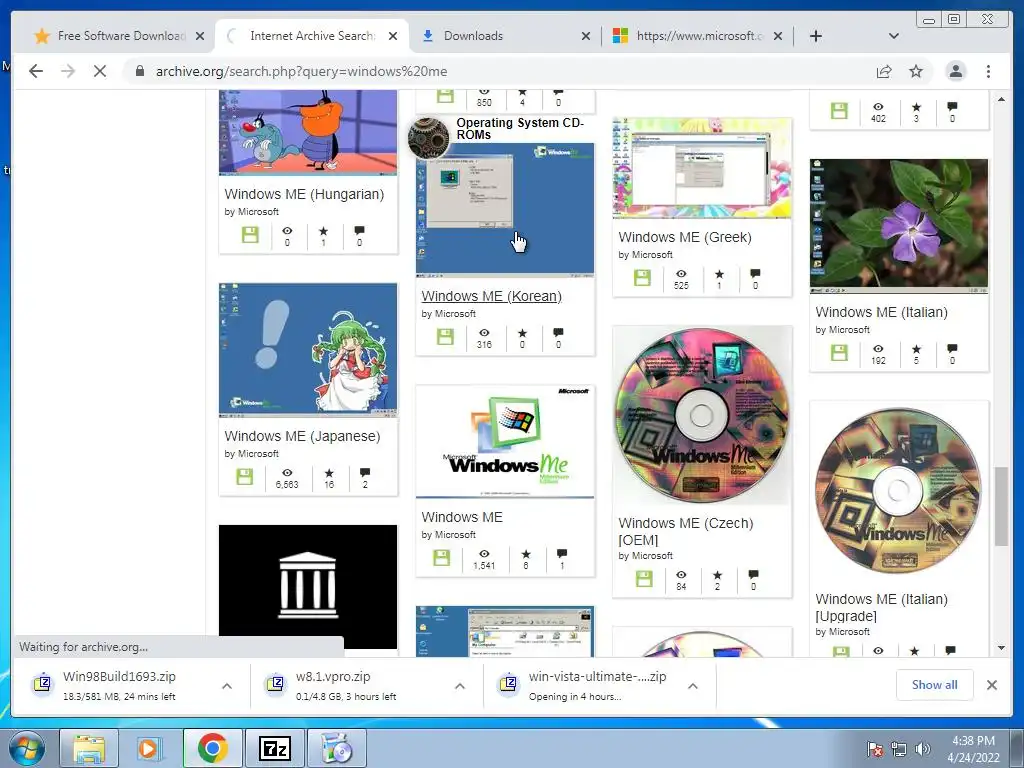
Task: Click the Windows Me logo thumbnail
Action: pyautogui.click(x=505, y=442)
